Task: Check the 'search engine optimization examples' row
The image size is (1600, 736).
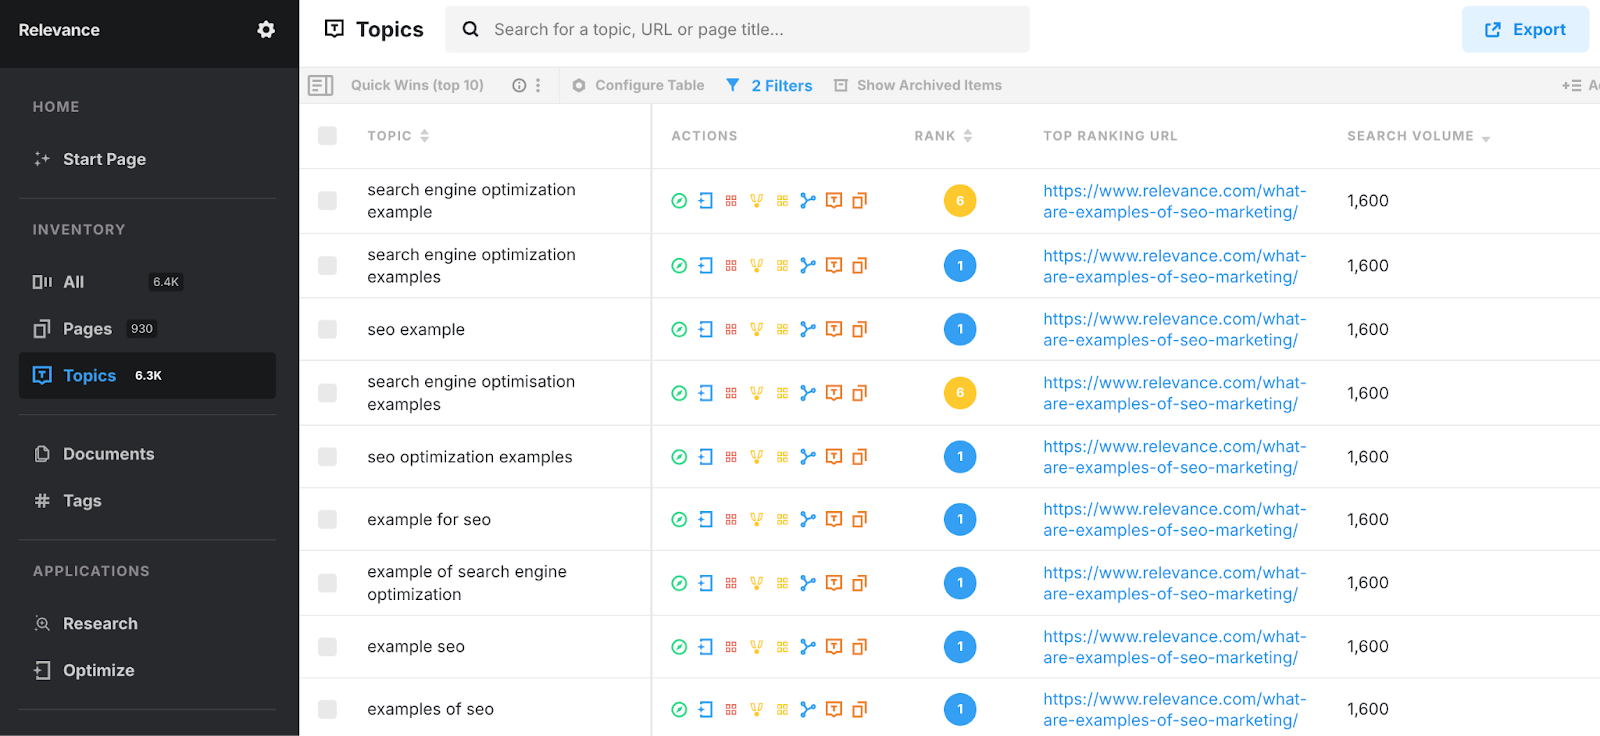Action: click(327, 265)
